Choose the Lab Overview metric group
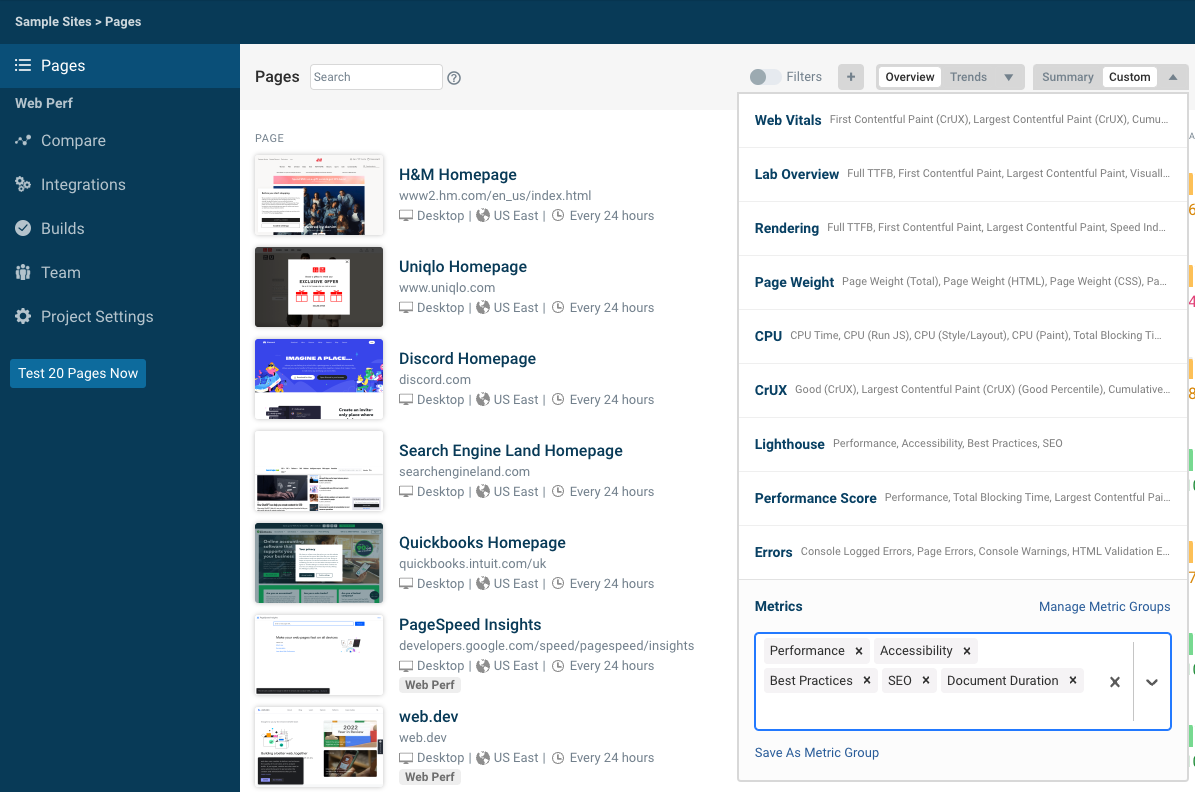Viewport: 1195px width, 792px height. click(x=963, y=175)
